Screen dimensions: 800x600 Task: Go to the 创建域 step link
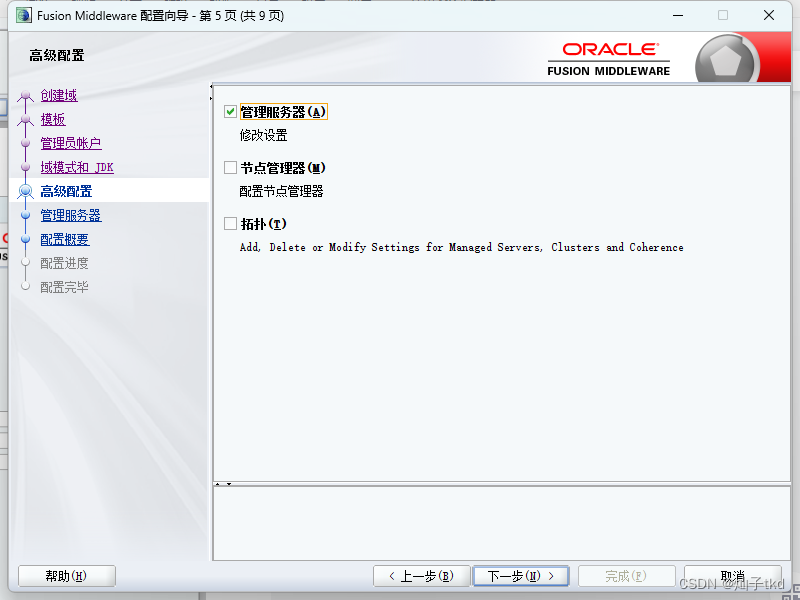pos(59,95)
